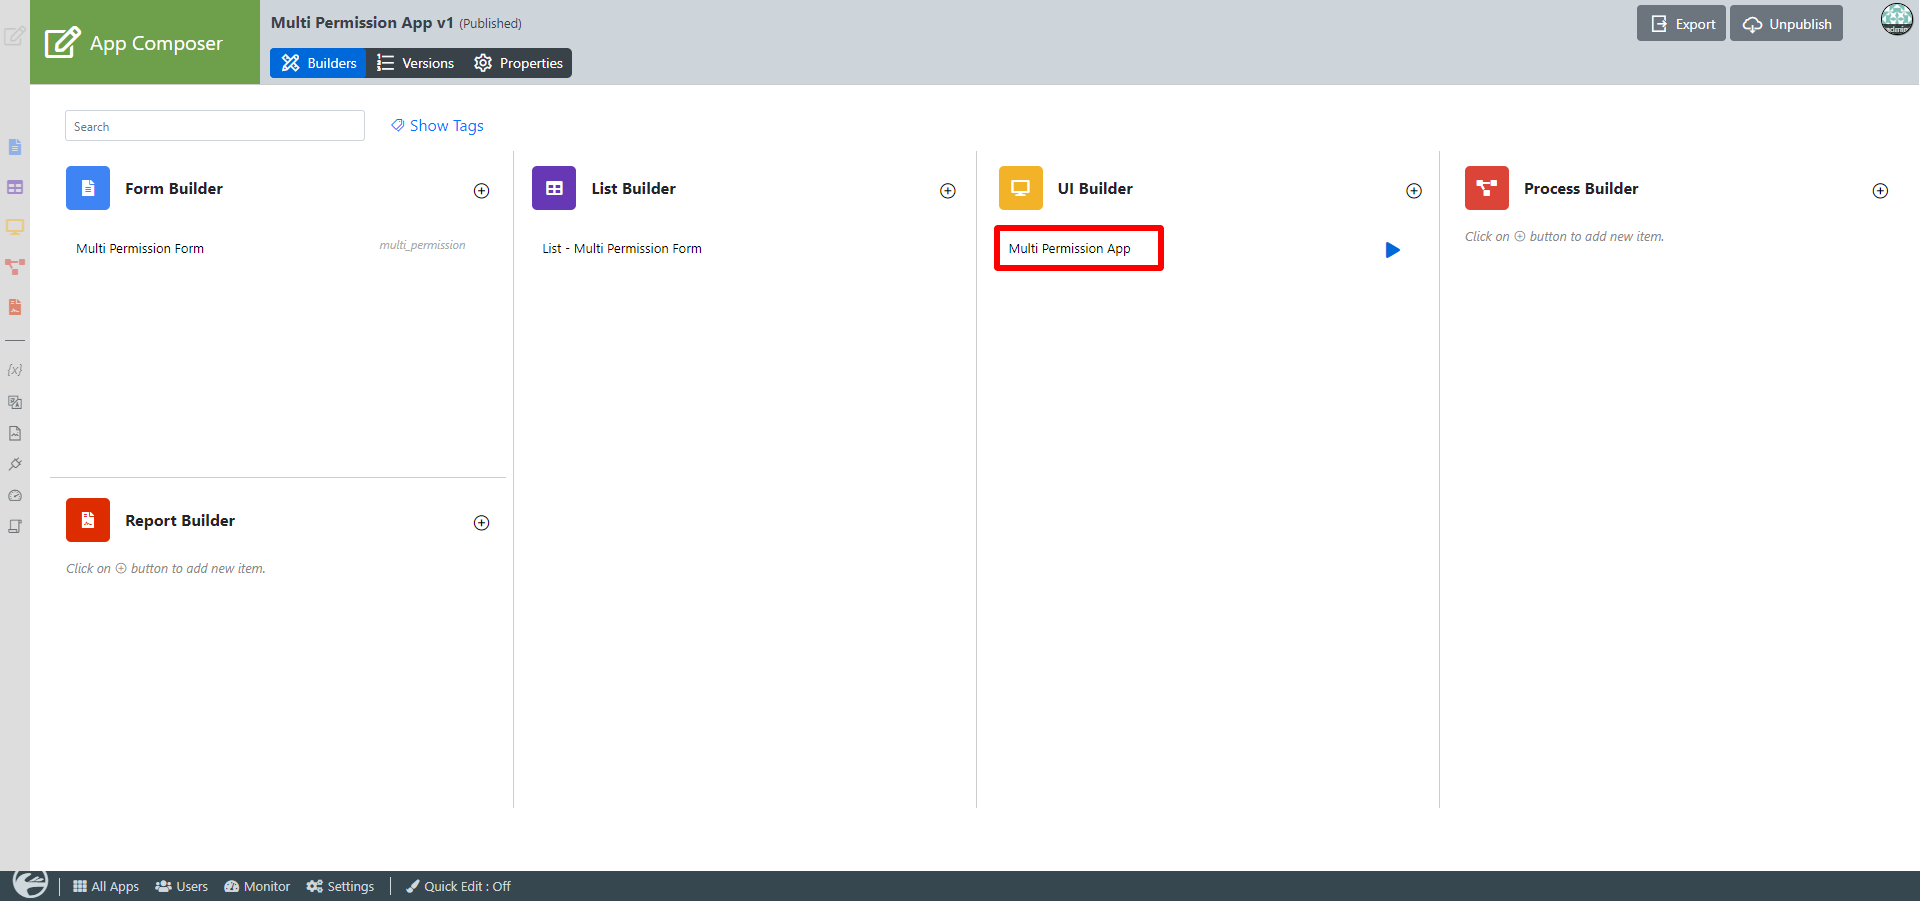1920x901 pixels.
Task: Open environment variables {x} sidebar icon
Action: 15,370
